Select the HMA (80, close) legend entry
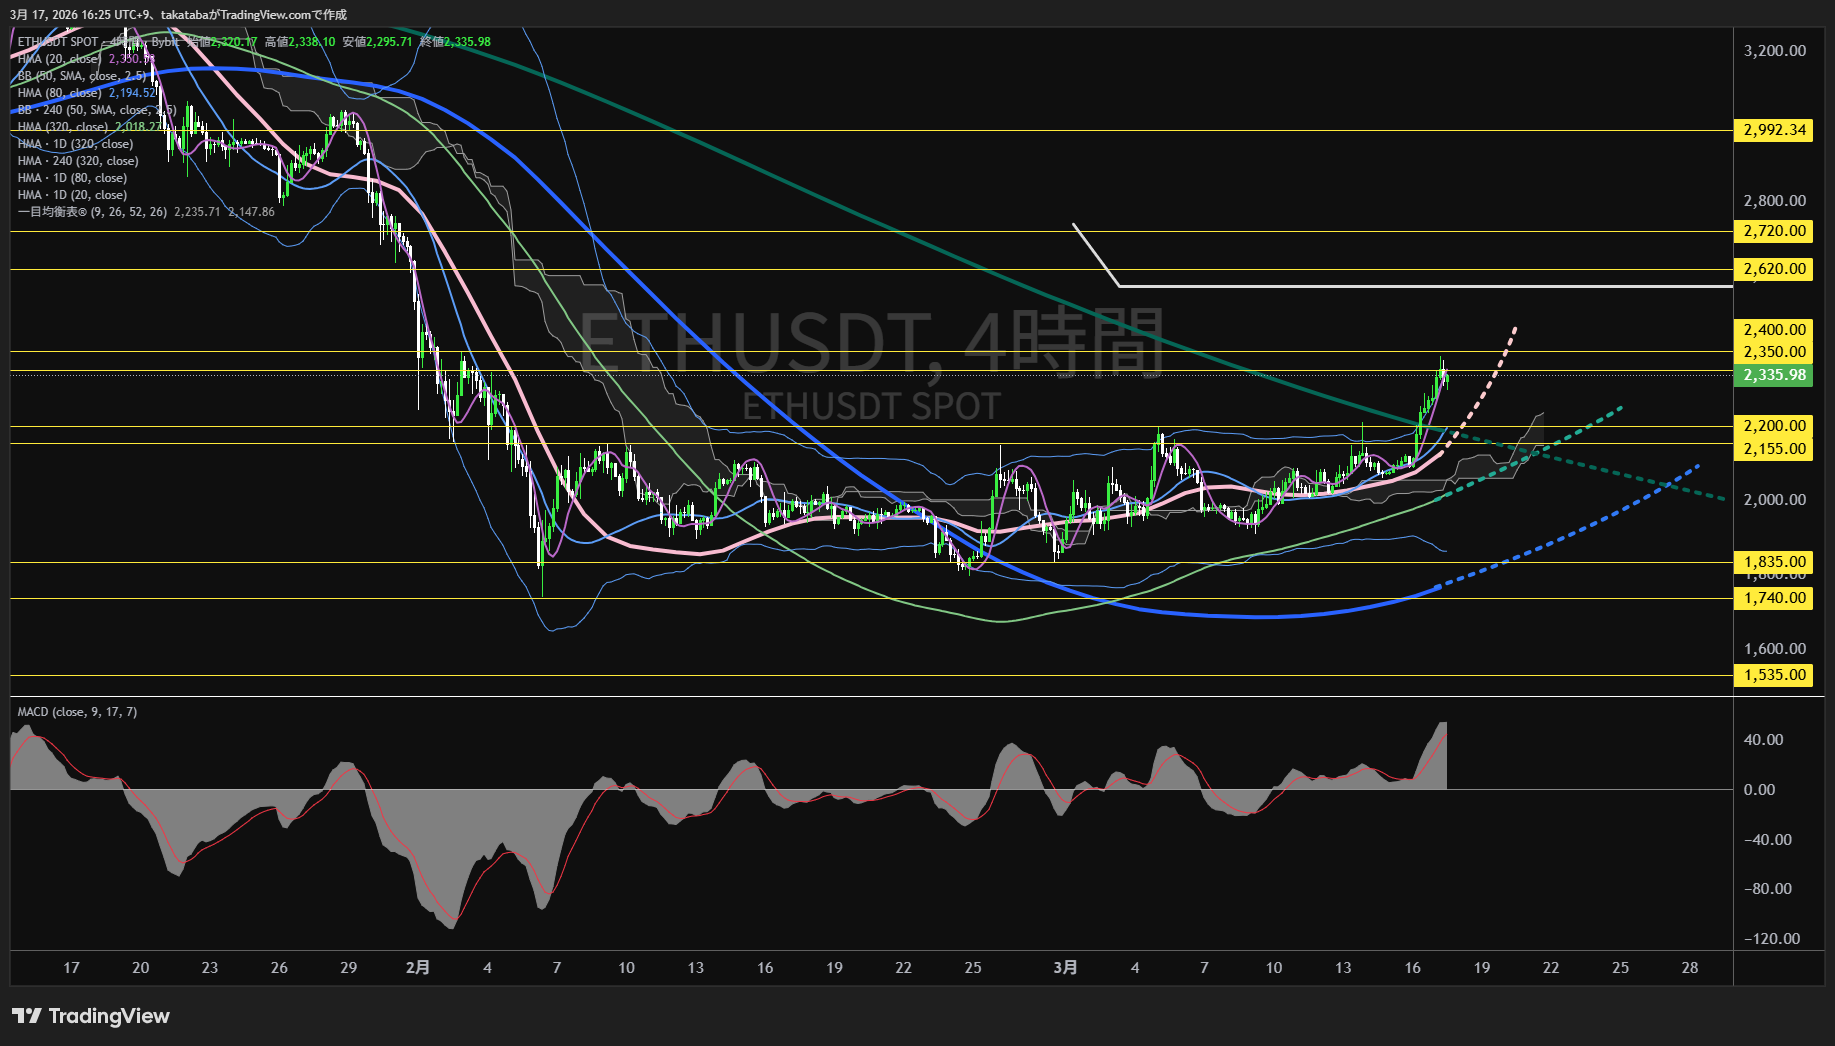The height and width of the screenshot is (1046, 1835). pos(60,93)
